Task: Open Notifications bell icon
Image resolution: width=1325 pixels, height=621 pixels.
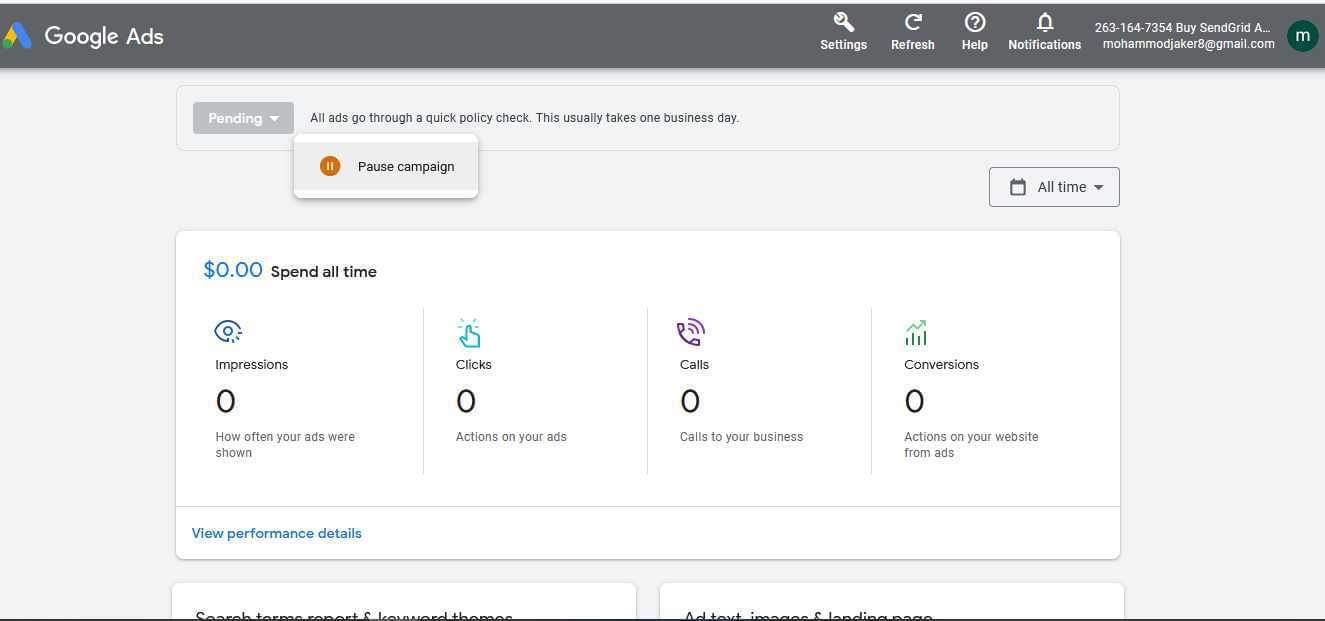Action: (x=1044, y=23)
